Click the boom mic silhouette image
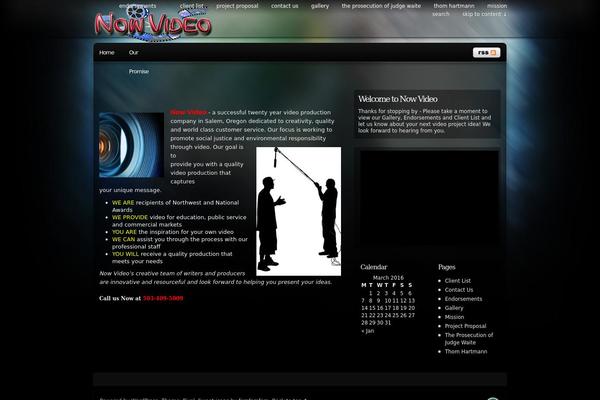 pos(298,211)
